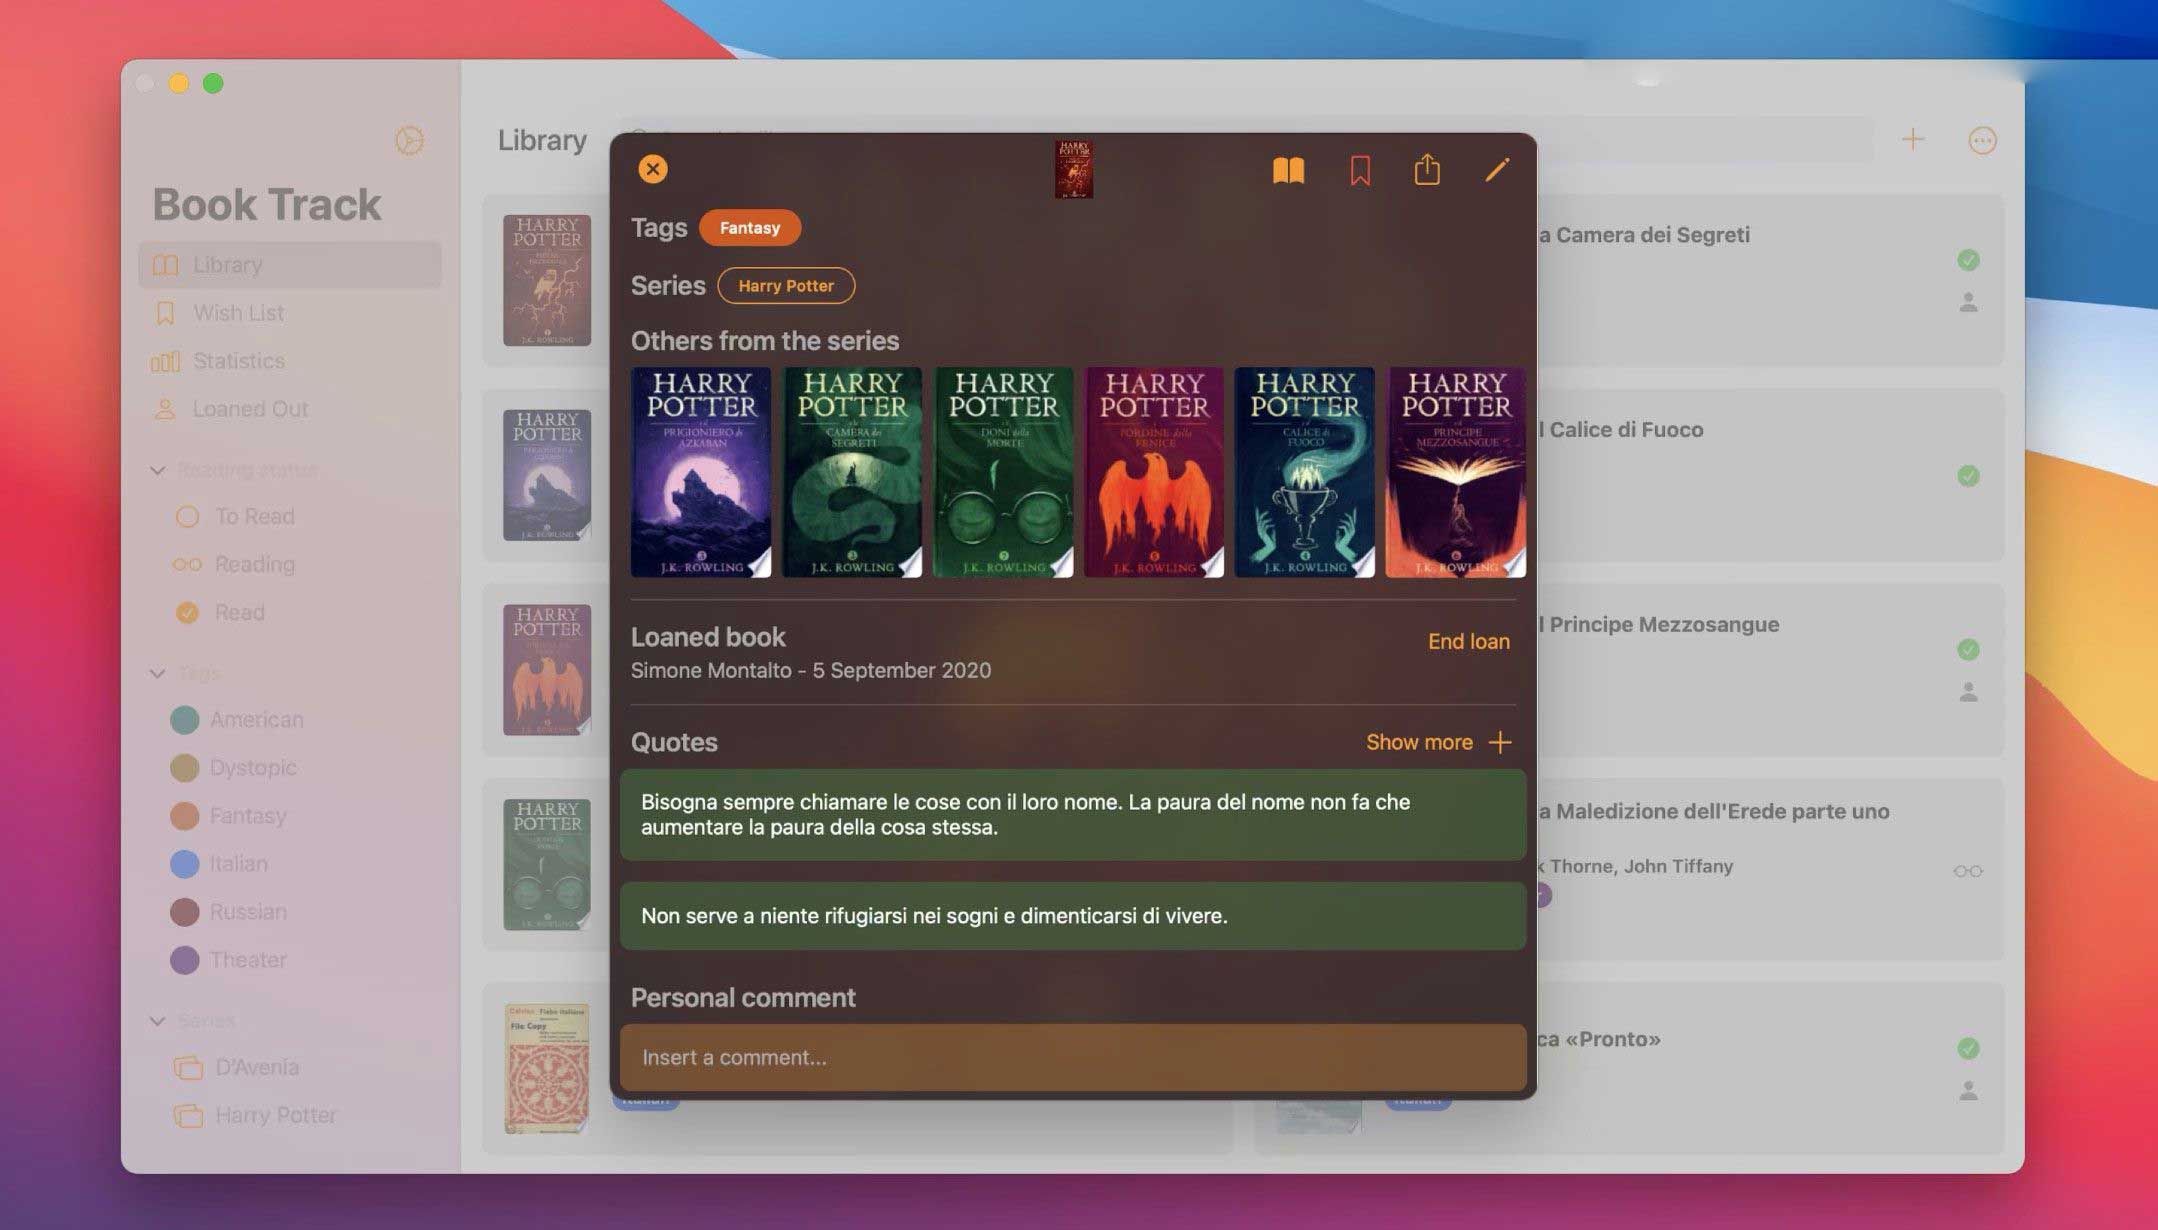Add a new quote with plus icon
2158x1230 pixels.
(x=1500, y=742)
